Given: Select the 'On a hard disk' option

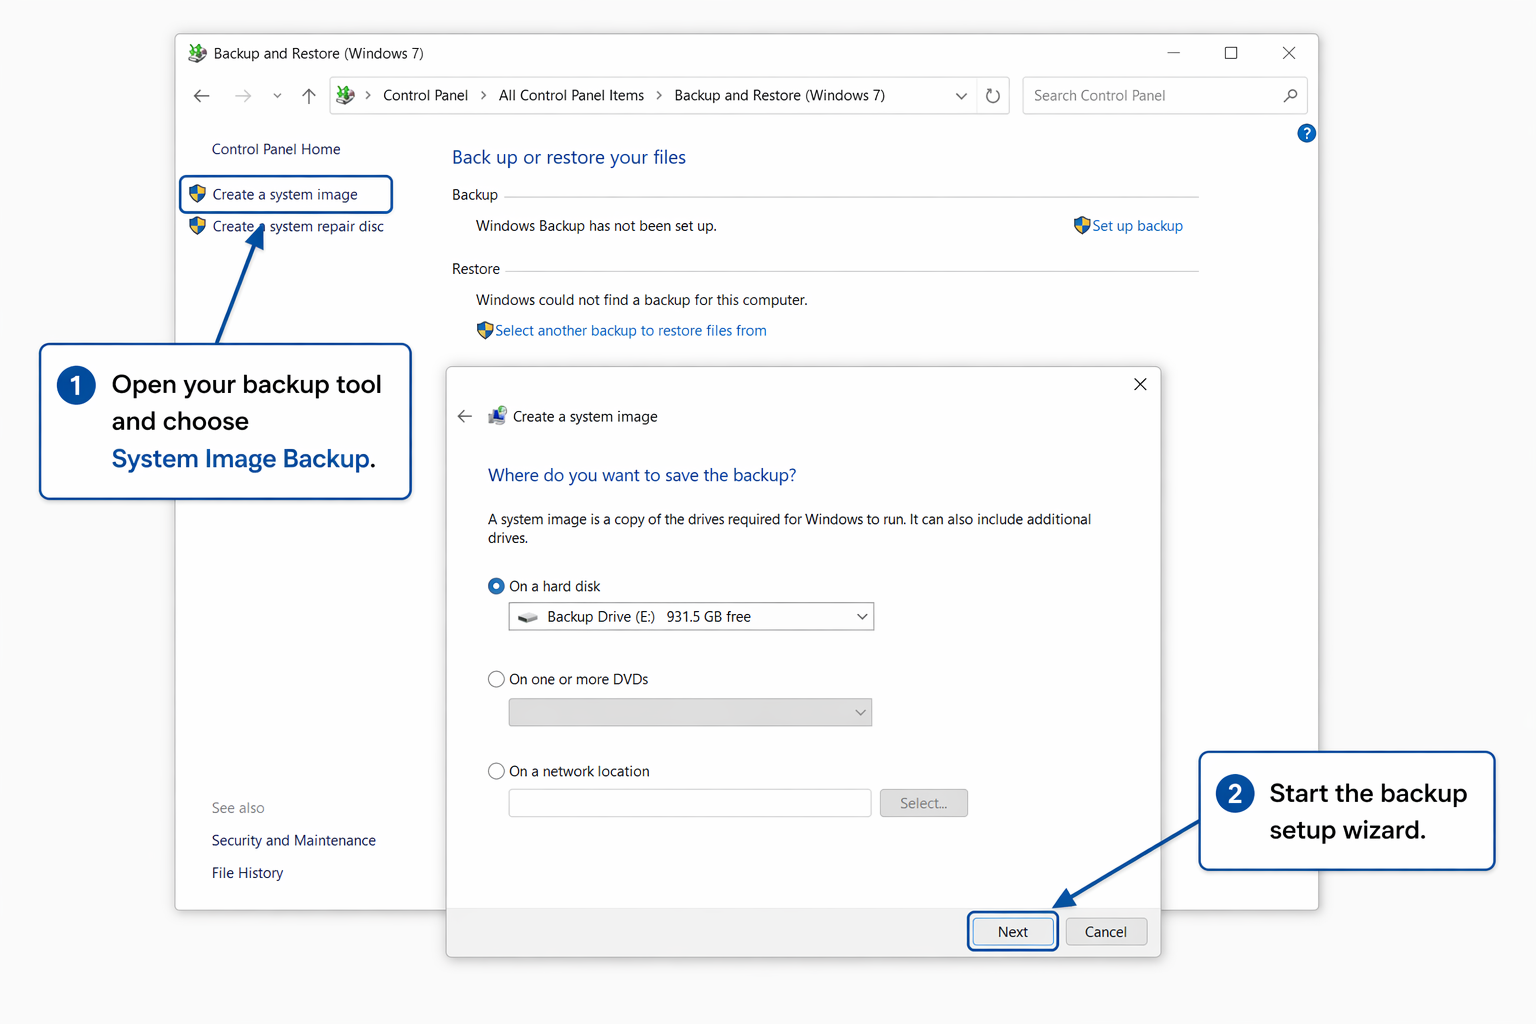Looking at the screenshot, I should pos(496,586).
